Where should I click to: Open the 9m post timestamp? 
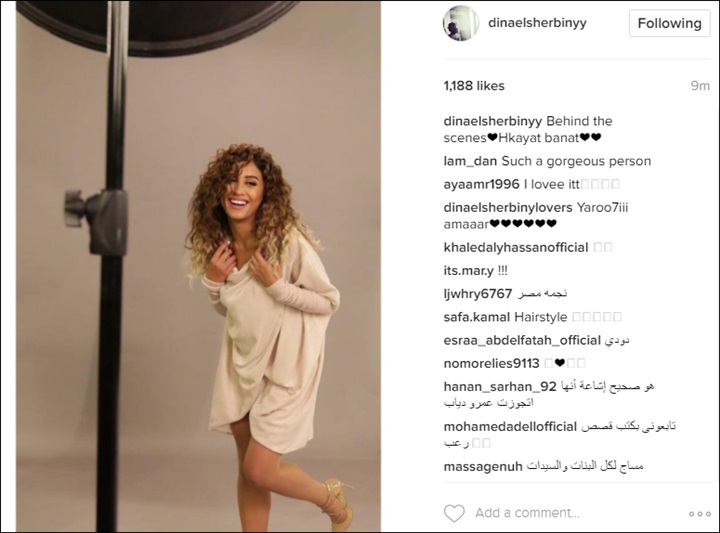click(x=700, y=86)
